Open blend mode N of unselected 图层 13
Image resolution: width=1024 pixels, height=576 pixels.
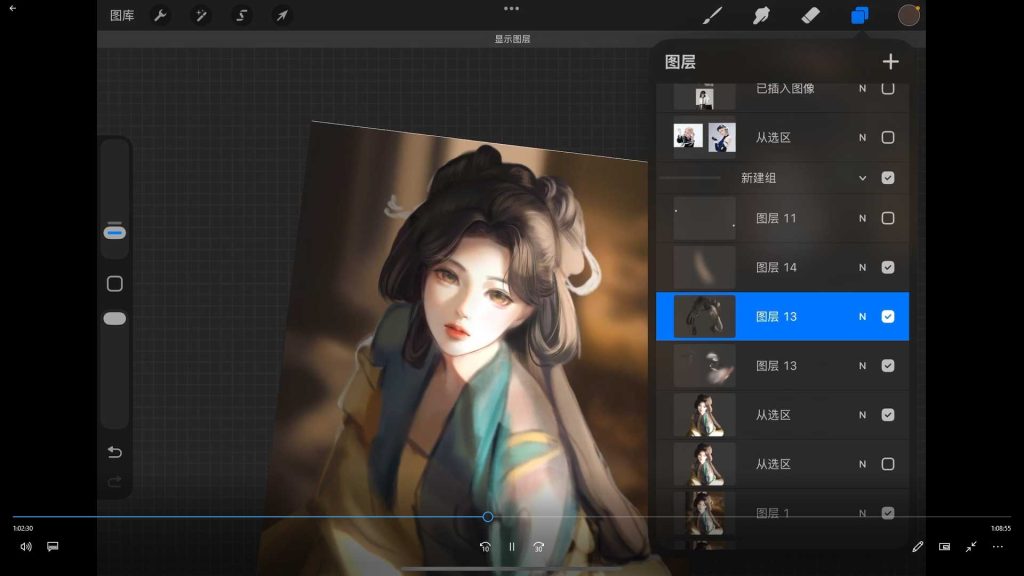pos(863,366)
